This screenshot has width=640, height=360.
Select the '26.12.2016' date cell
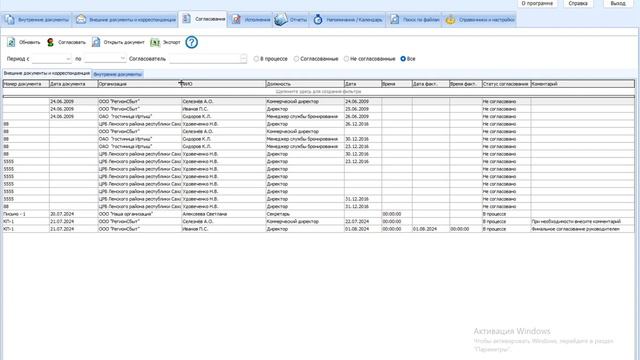(363, 124)
